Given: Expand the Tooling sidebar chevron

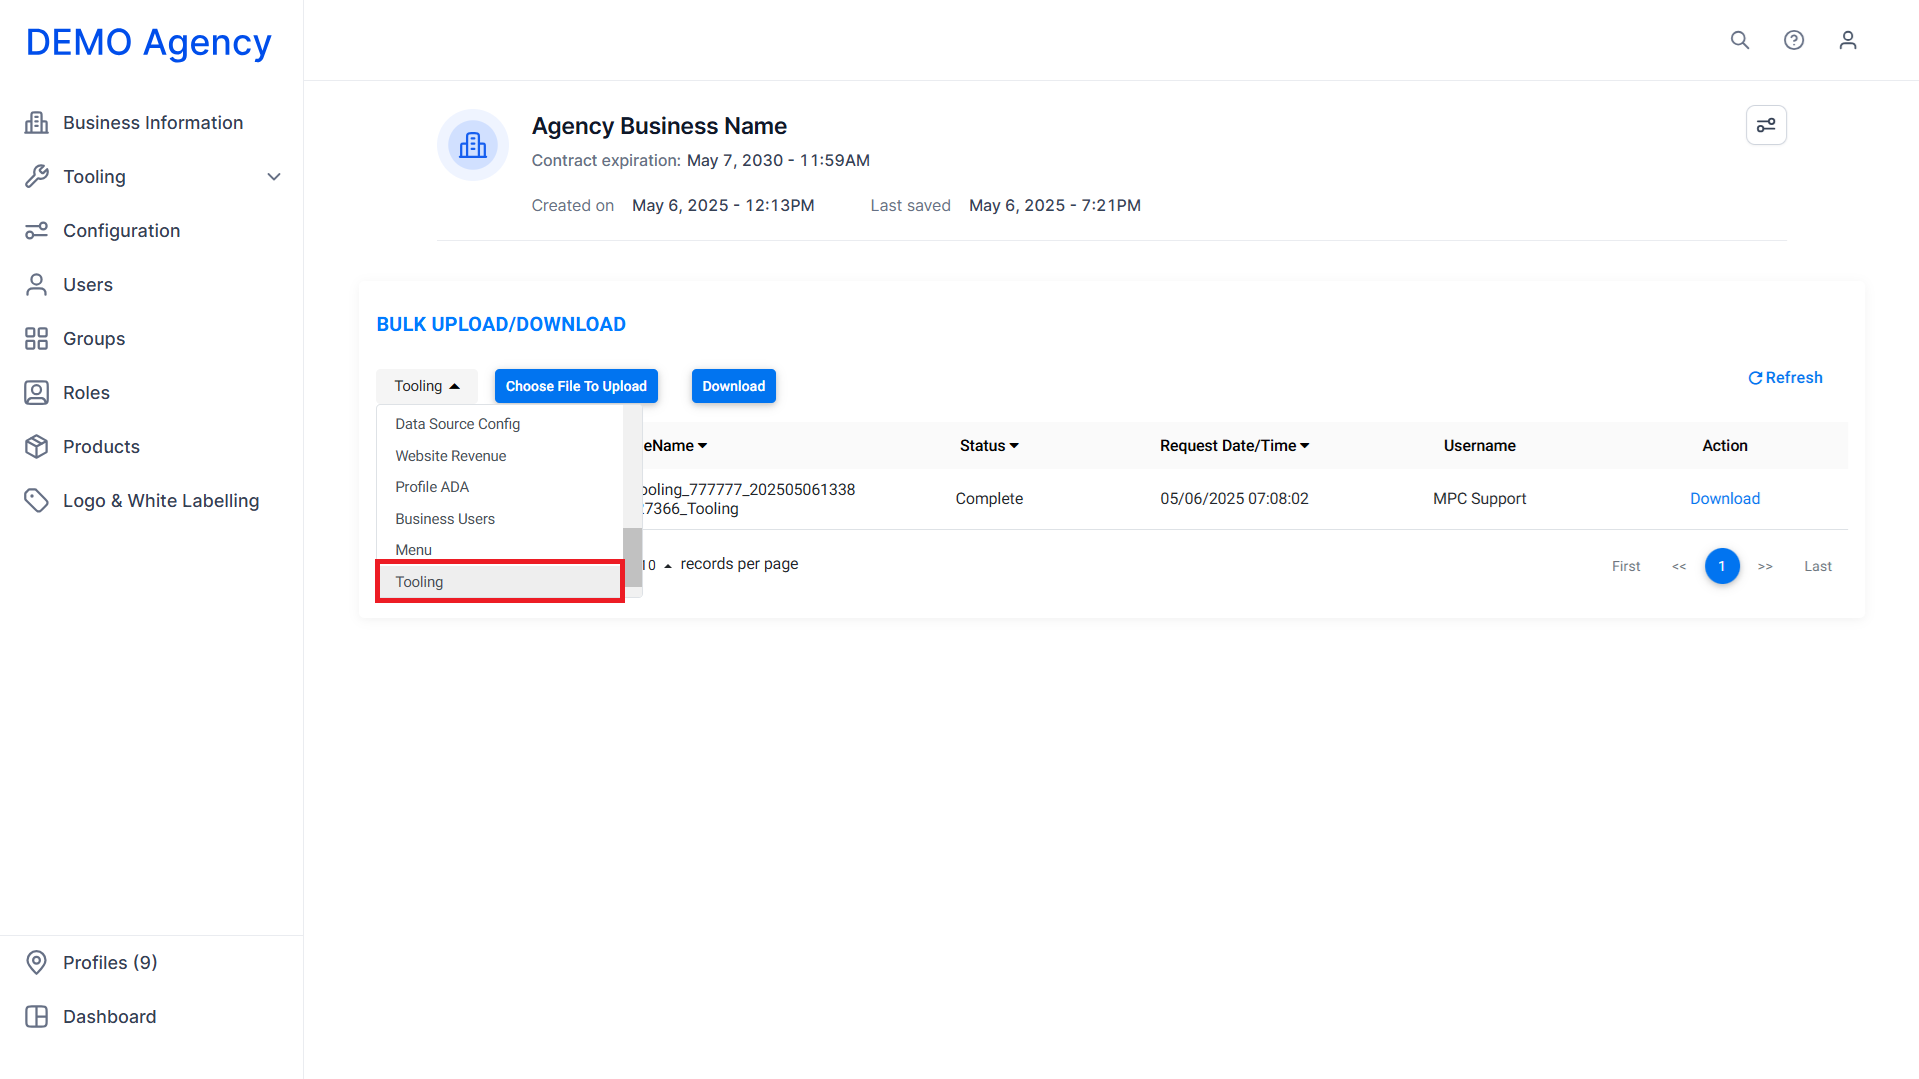Looking at the screenshot, I should [274, 177].
